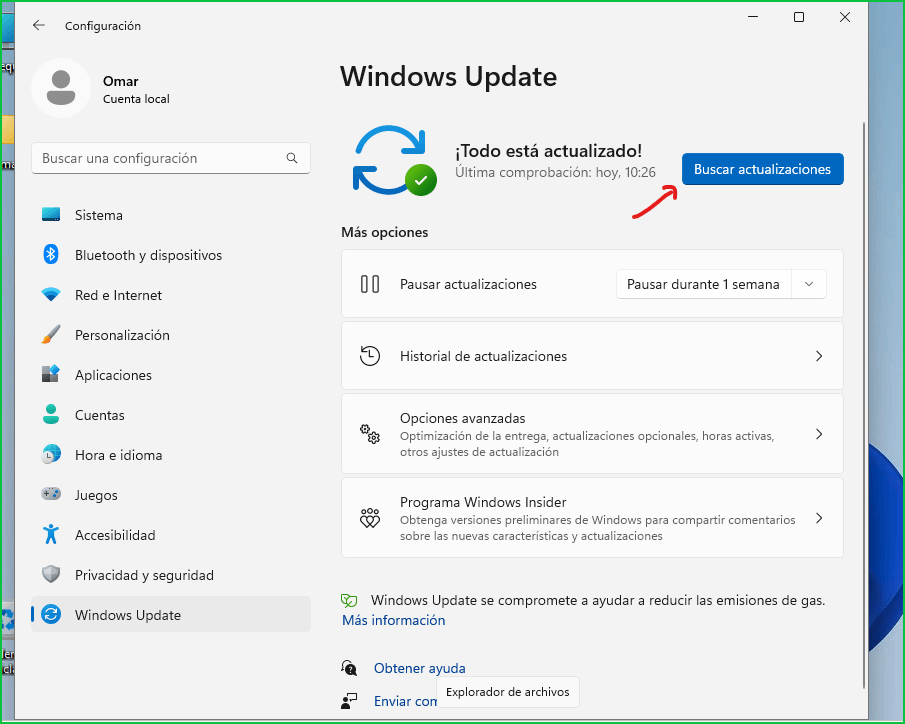The height and width of the screenshot is (724, 905).
Task: Click the Windows Update page title
Action: point(448,76)
